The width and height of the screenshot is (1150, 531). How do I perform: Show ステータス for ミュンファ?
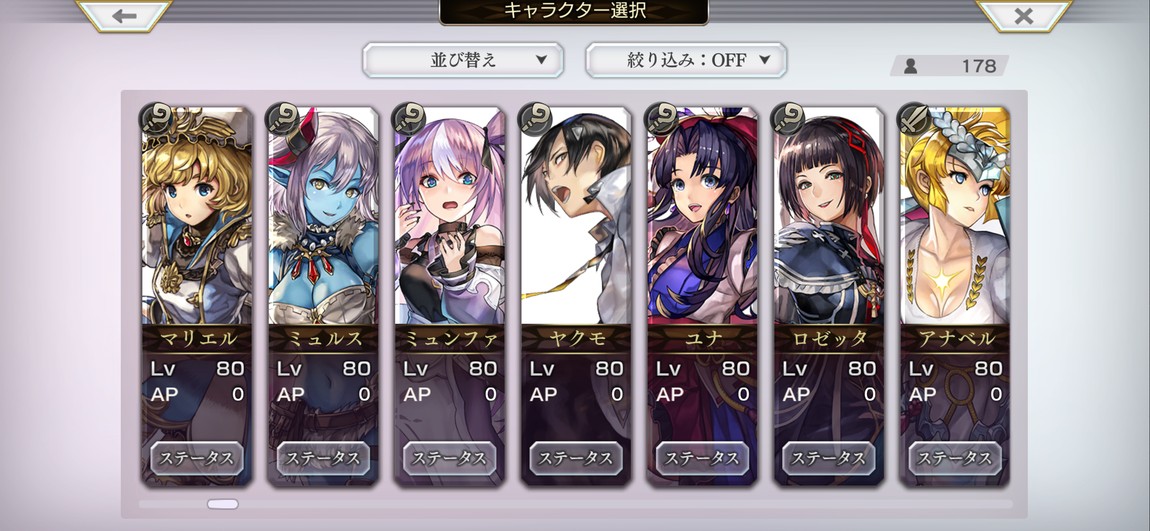pyautogui.click(x=450, y=458)
